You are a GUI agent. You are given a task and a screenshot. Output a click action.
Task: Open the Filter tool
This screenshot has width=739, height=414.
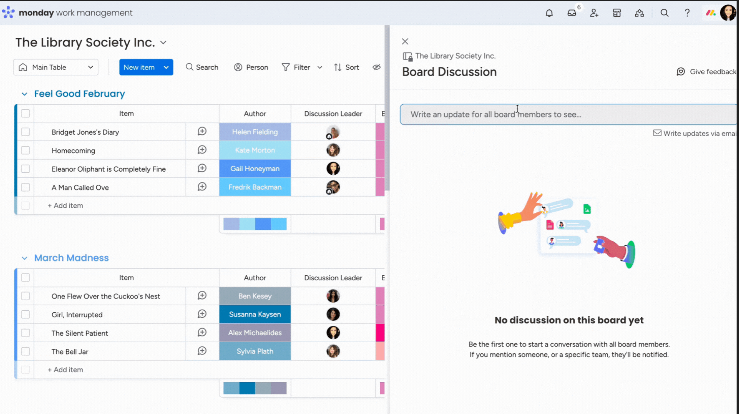(296, 67)
